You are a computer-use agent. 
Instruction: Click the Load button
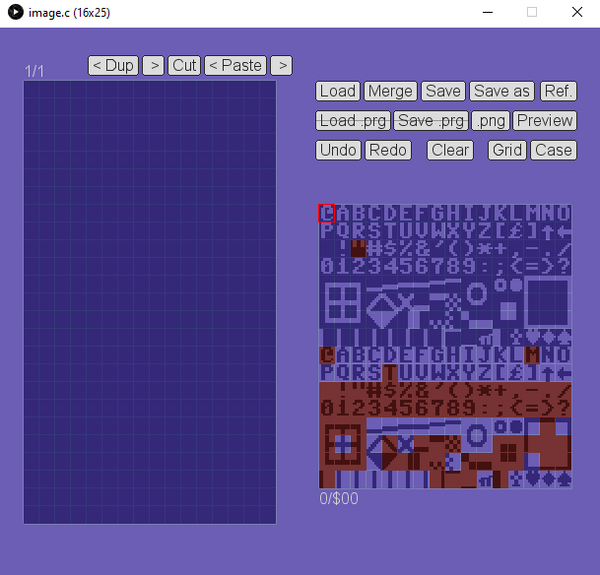point(337,91)
